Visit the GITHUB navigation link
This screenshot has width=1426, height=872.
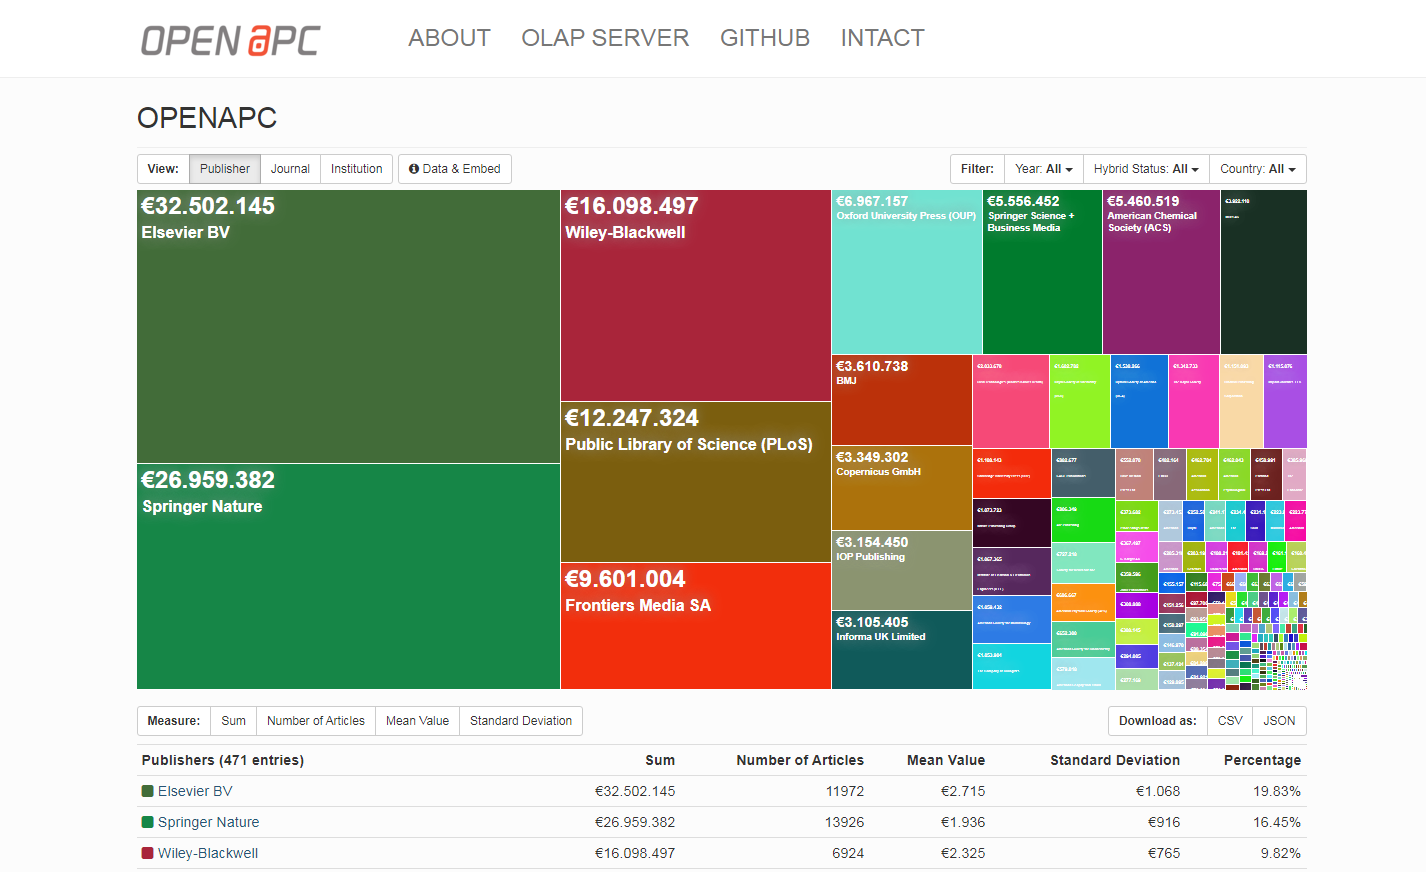click(765, 38)
